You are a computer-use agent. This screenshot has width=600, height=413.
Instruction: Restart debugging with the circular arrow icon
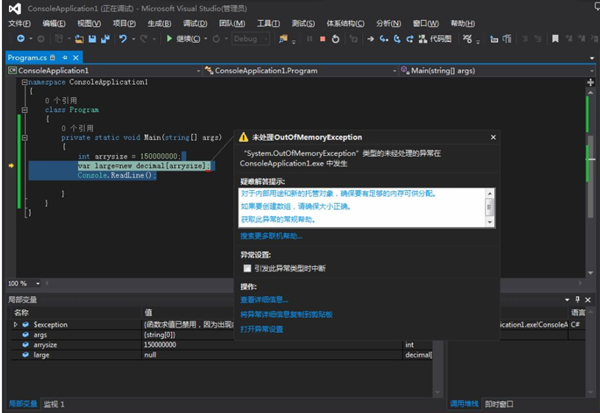tap(336, 39)
